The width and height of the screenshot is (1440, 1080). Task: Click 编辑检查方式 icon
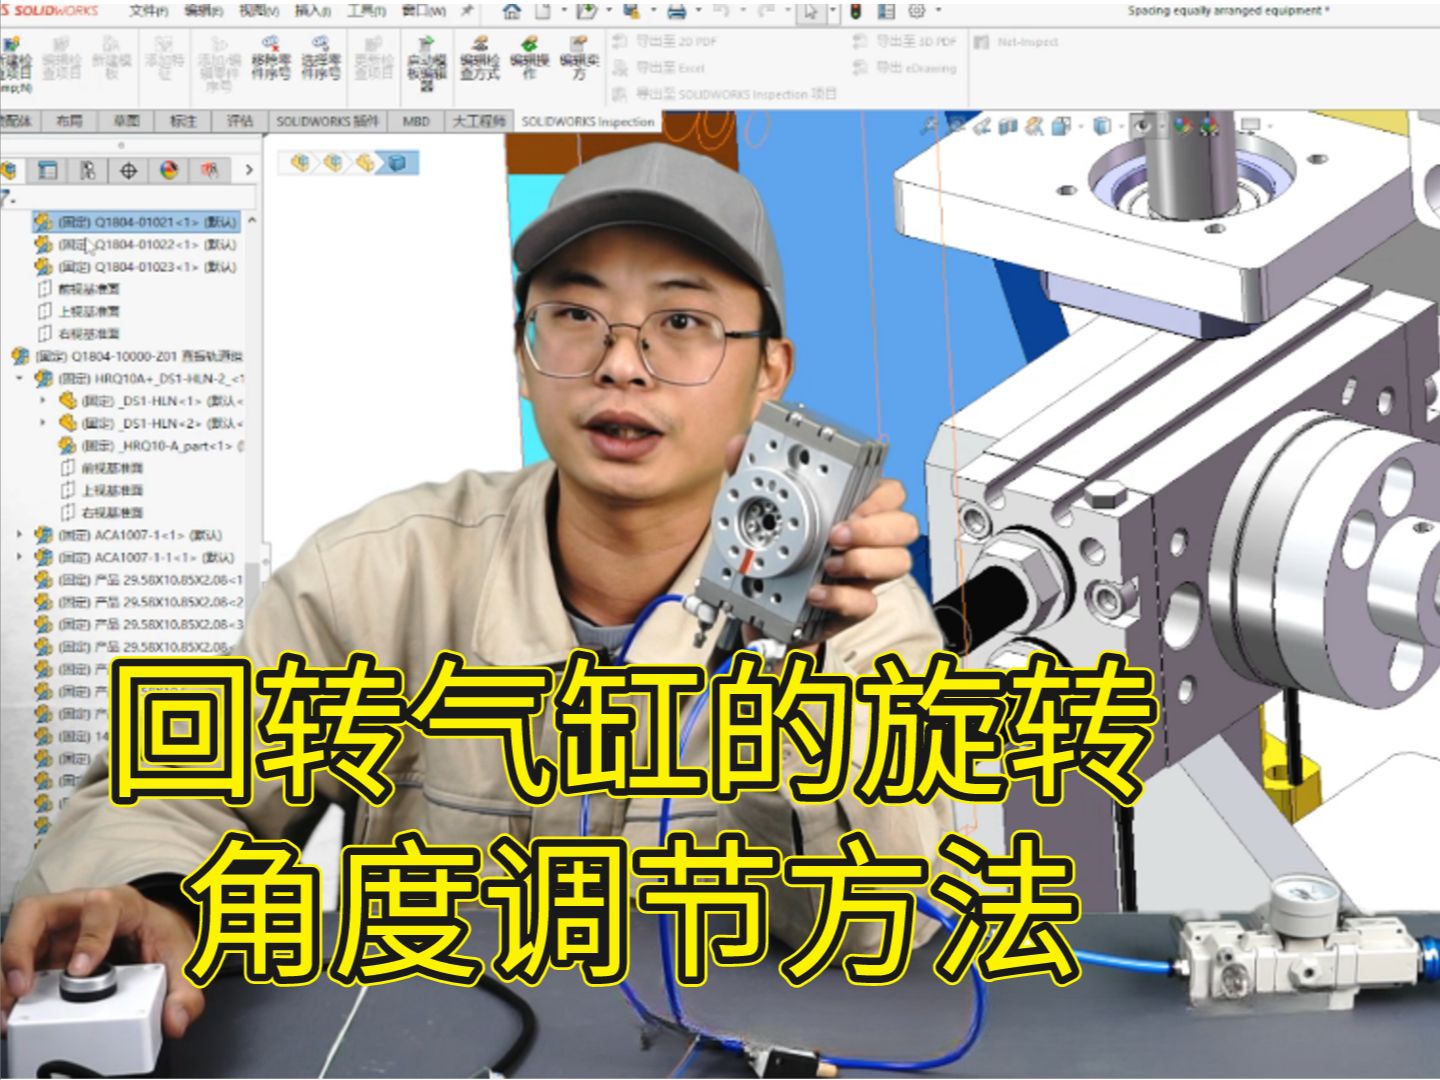(480, 59)
